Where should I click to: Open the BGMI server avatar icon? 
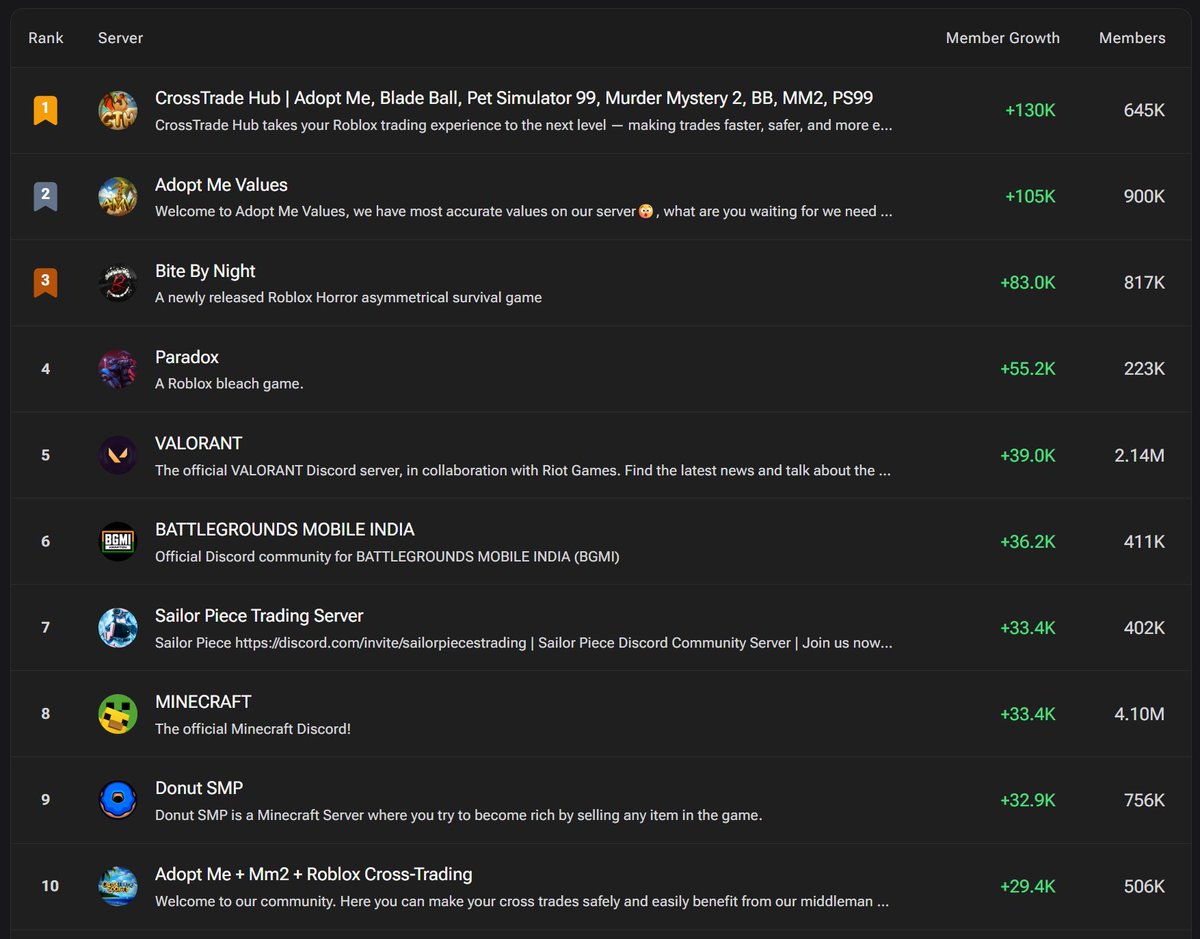click(x=118, y=541)
